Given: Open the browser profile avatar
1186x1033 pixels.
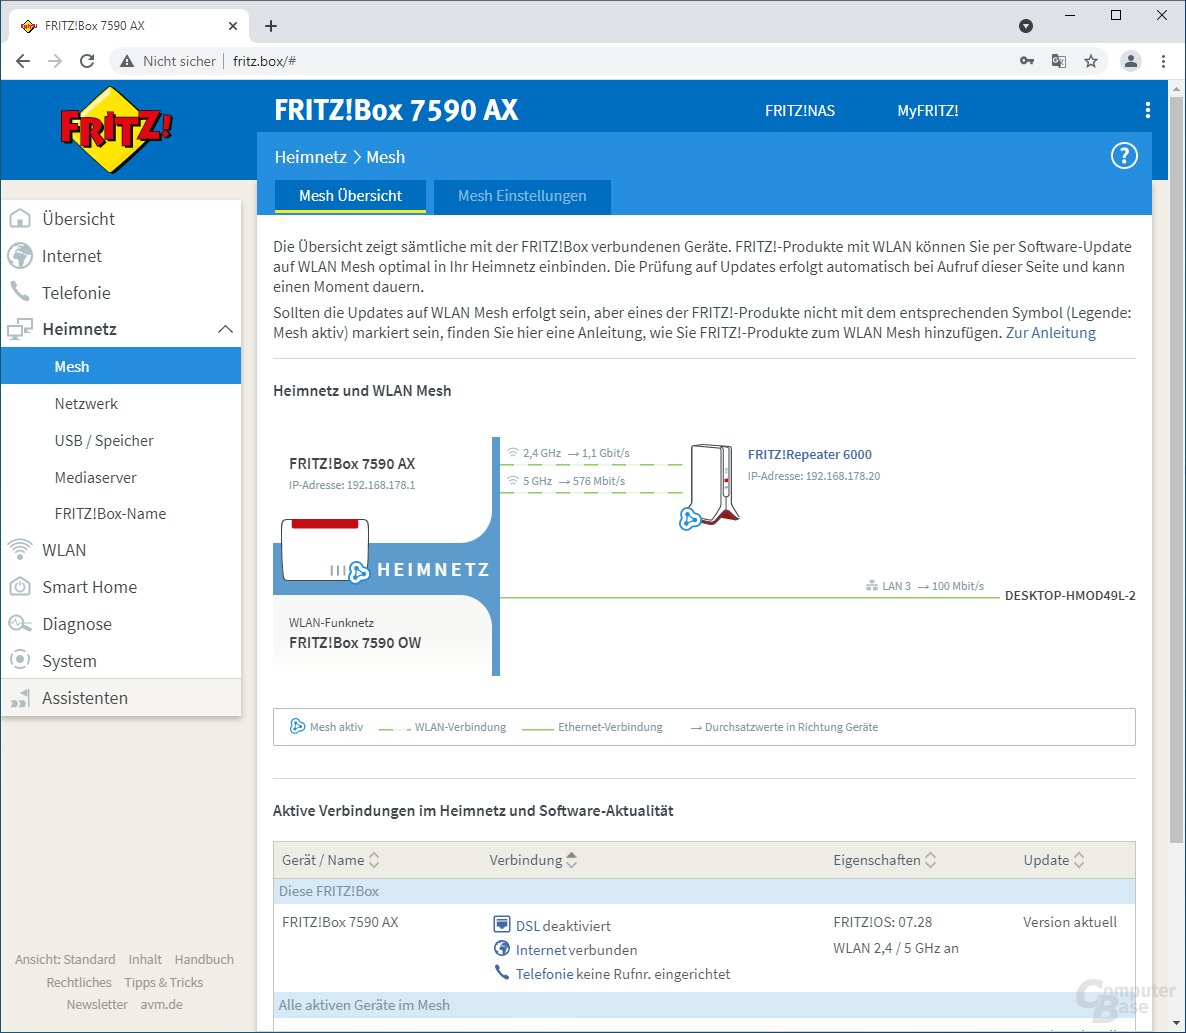Looking at the screenshot, I should (x=1130, y=61).
